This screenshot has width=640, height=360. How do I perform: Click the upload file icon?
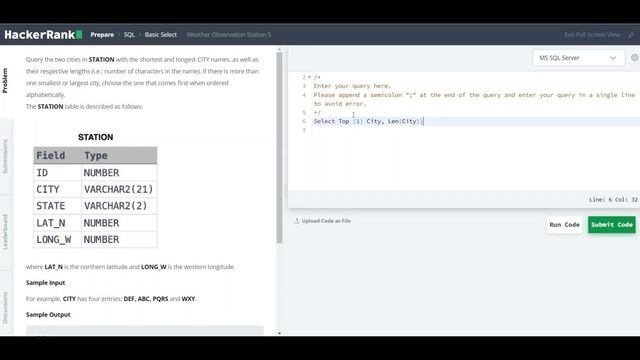pyautogui.click(x=297, y=221)
